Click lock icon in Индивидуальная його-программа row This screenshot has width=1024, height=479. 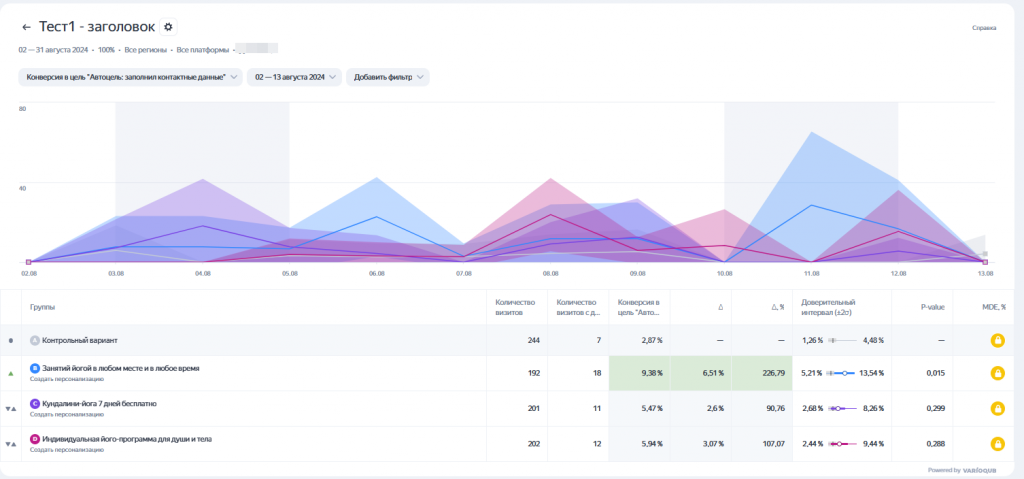(x=997, y=444)
